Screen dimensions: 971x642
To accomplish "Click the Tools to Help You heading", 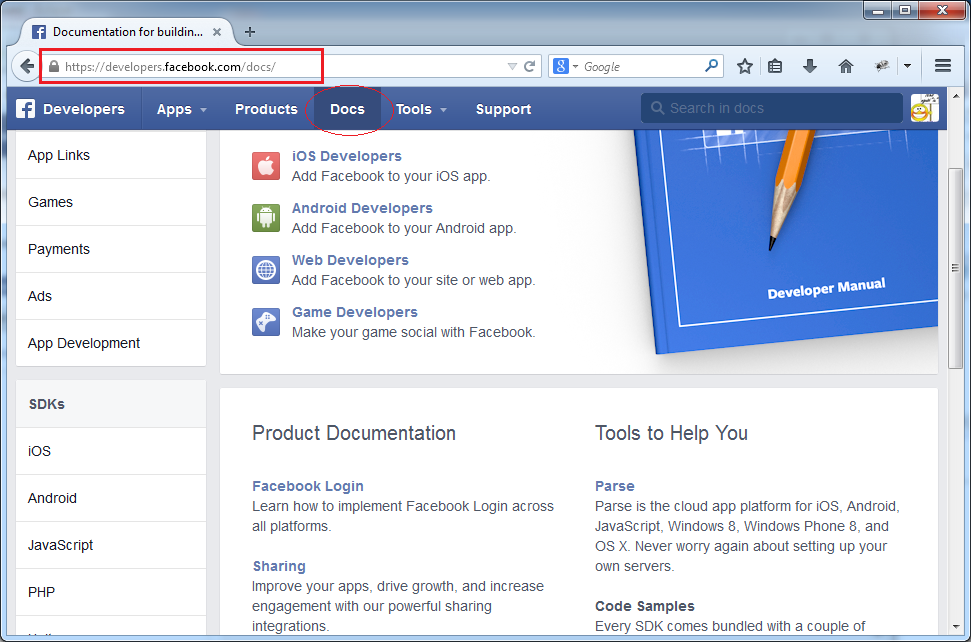I will click(671, 433).
